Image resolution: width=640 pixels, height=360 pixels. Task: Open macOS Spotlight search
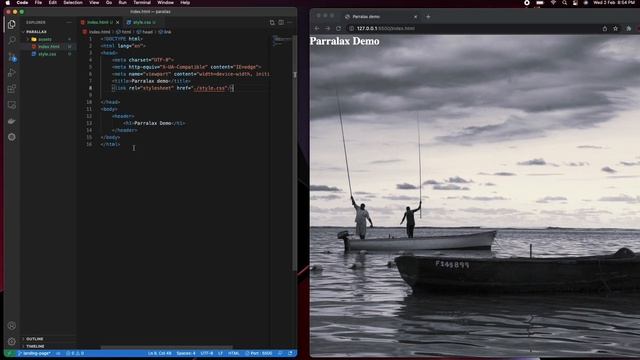pyautogui.click(x=564, y=3)
